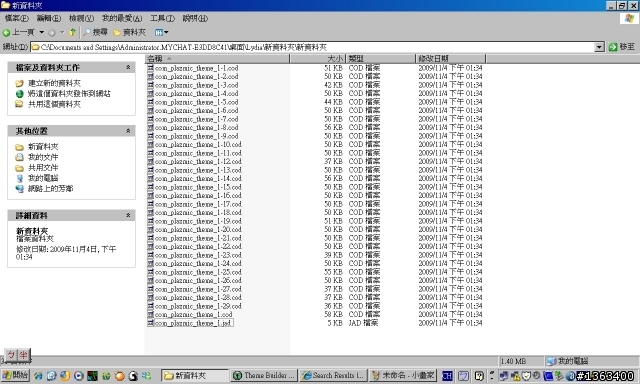The image size is (640, 384).
Task: Click the 搜尋 search toolbar button
Action: [x=95, y=32]
